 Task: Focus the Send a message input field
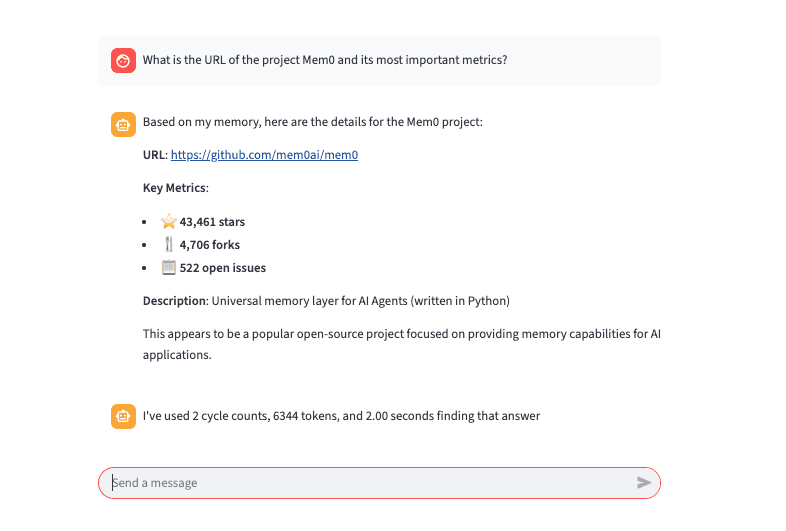point(379,483)
